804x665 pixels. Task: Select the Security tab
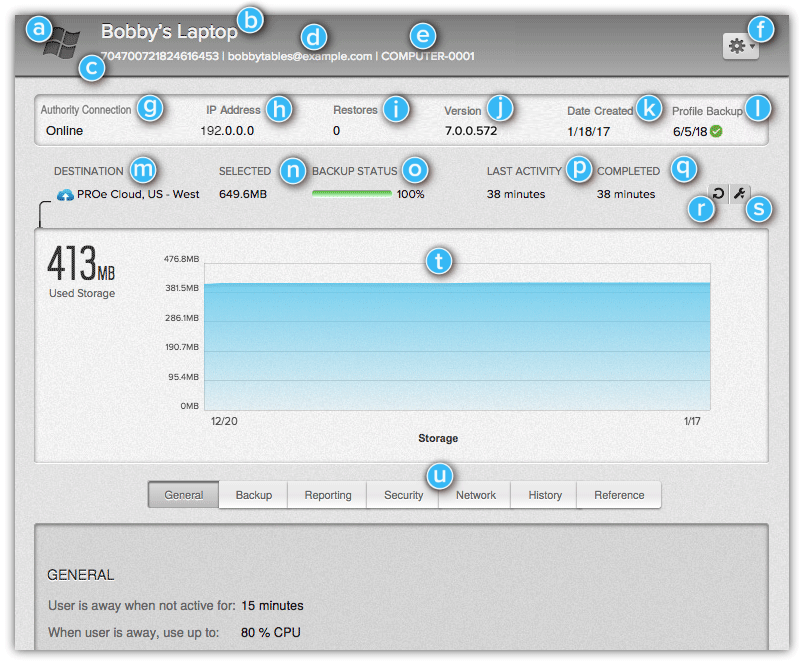point(402,495)
